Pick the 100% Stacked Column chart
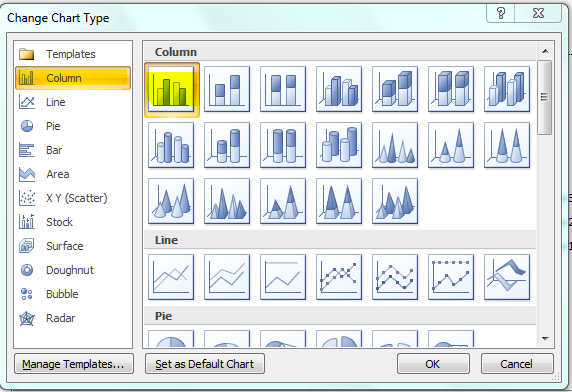 pos(283,89)
